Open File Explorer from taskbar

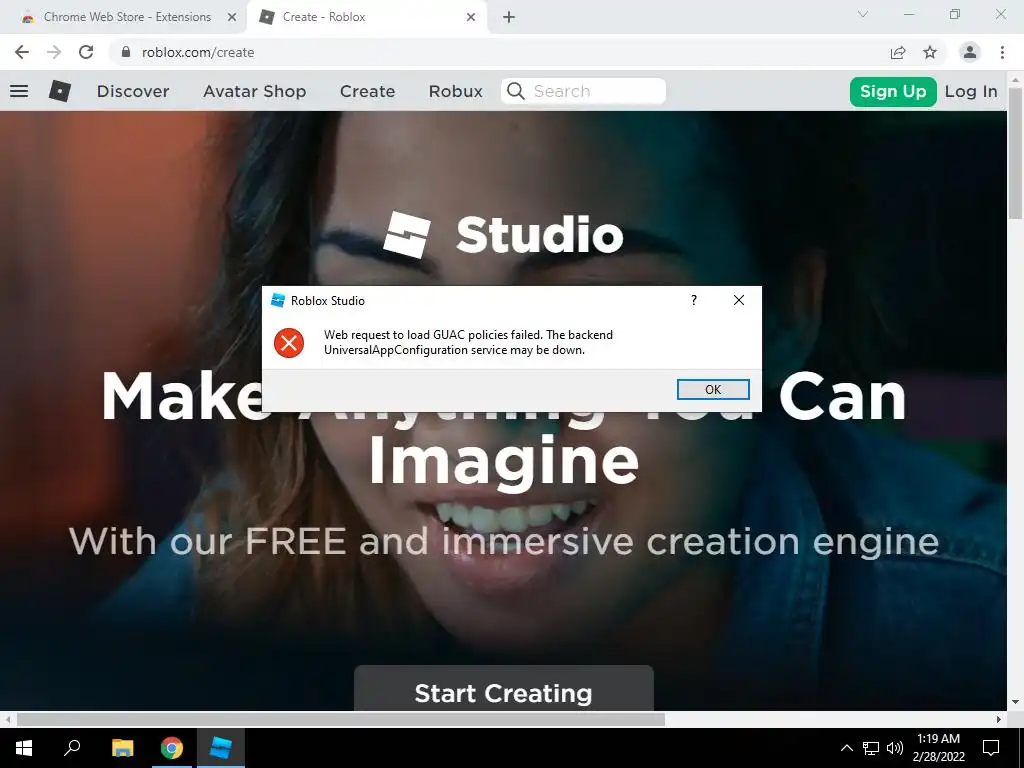coord(122,748)
